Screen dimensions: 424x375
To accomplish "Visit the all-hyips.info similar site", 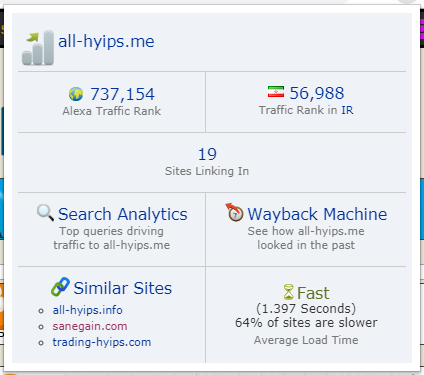I will coord(88,310).
